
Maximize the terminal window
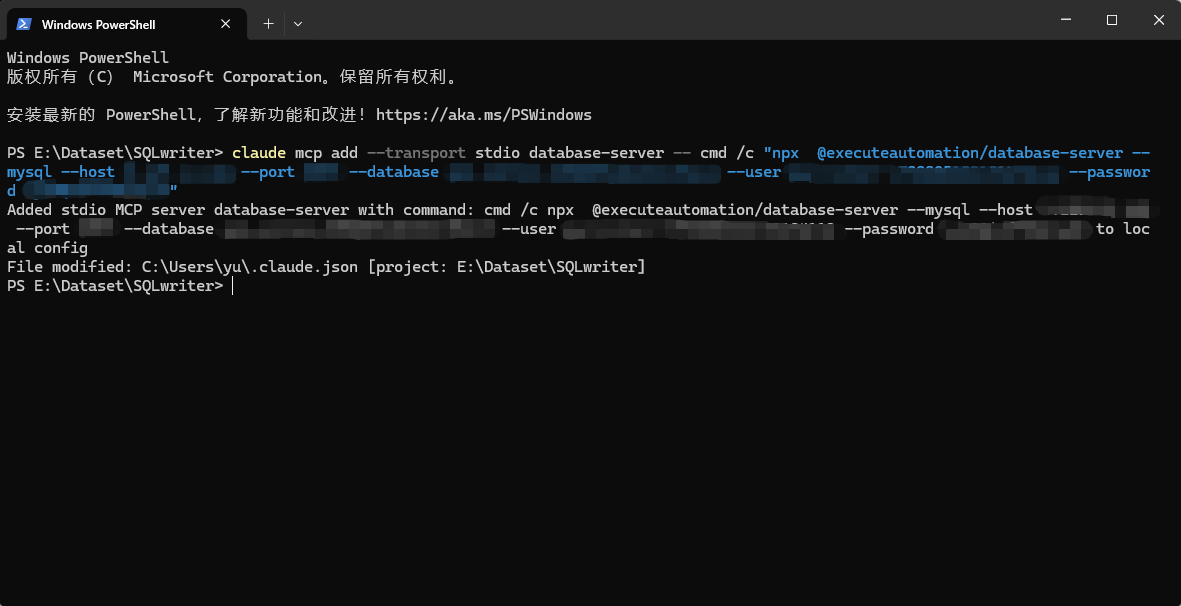pos(1112,20)
